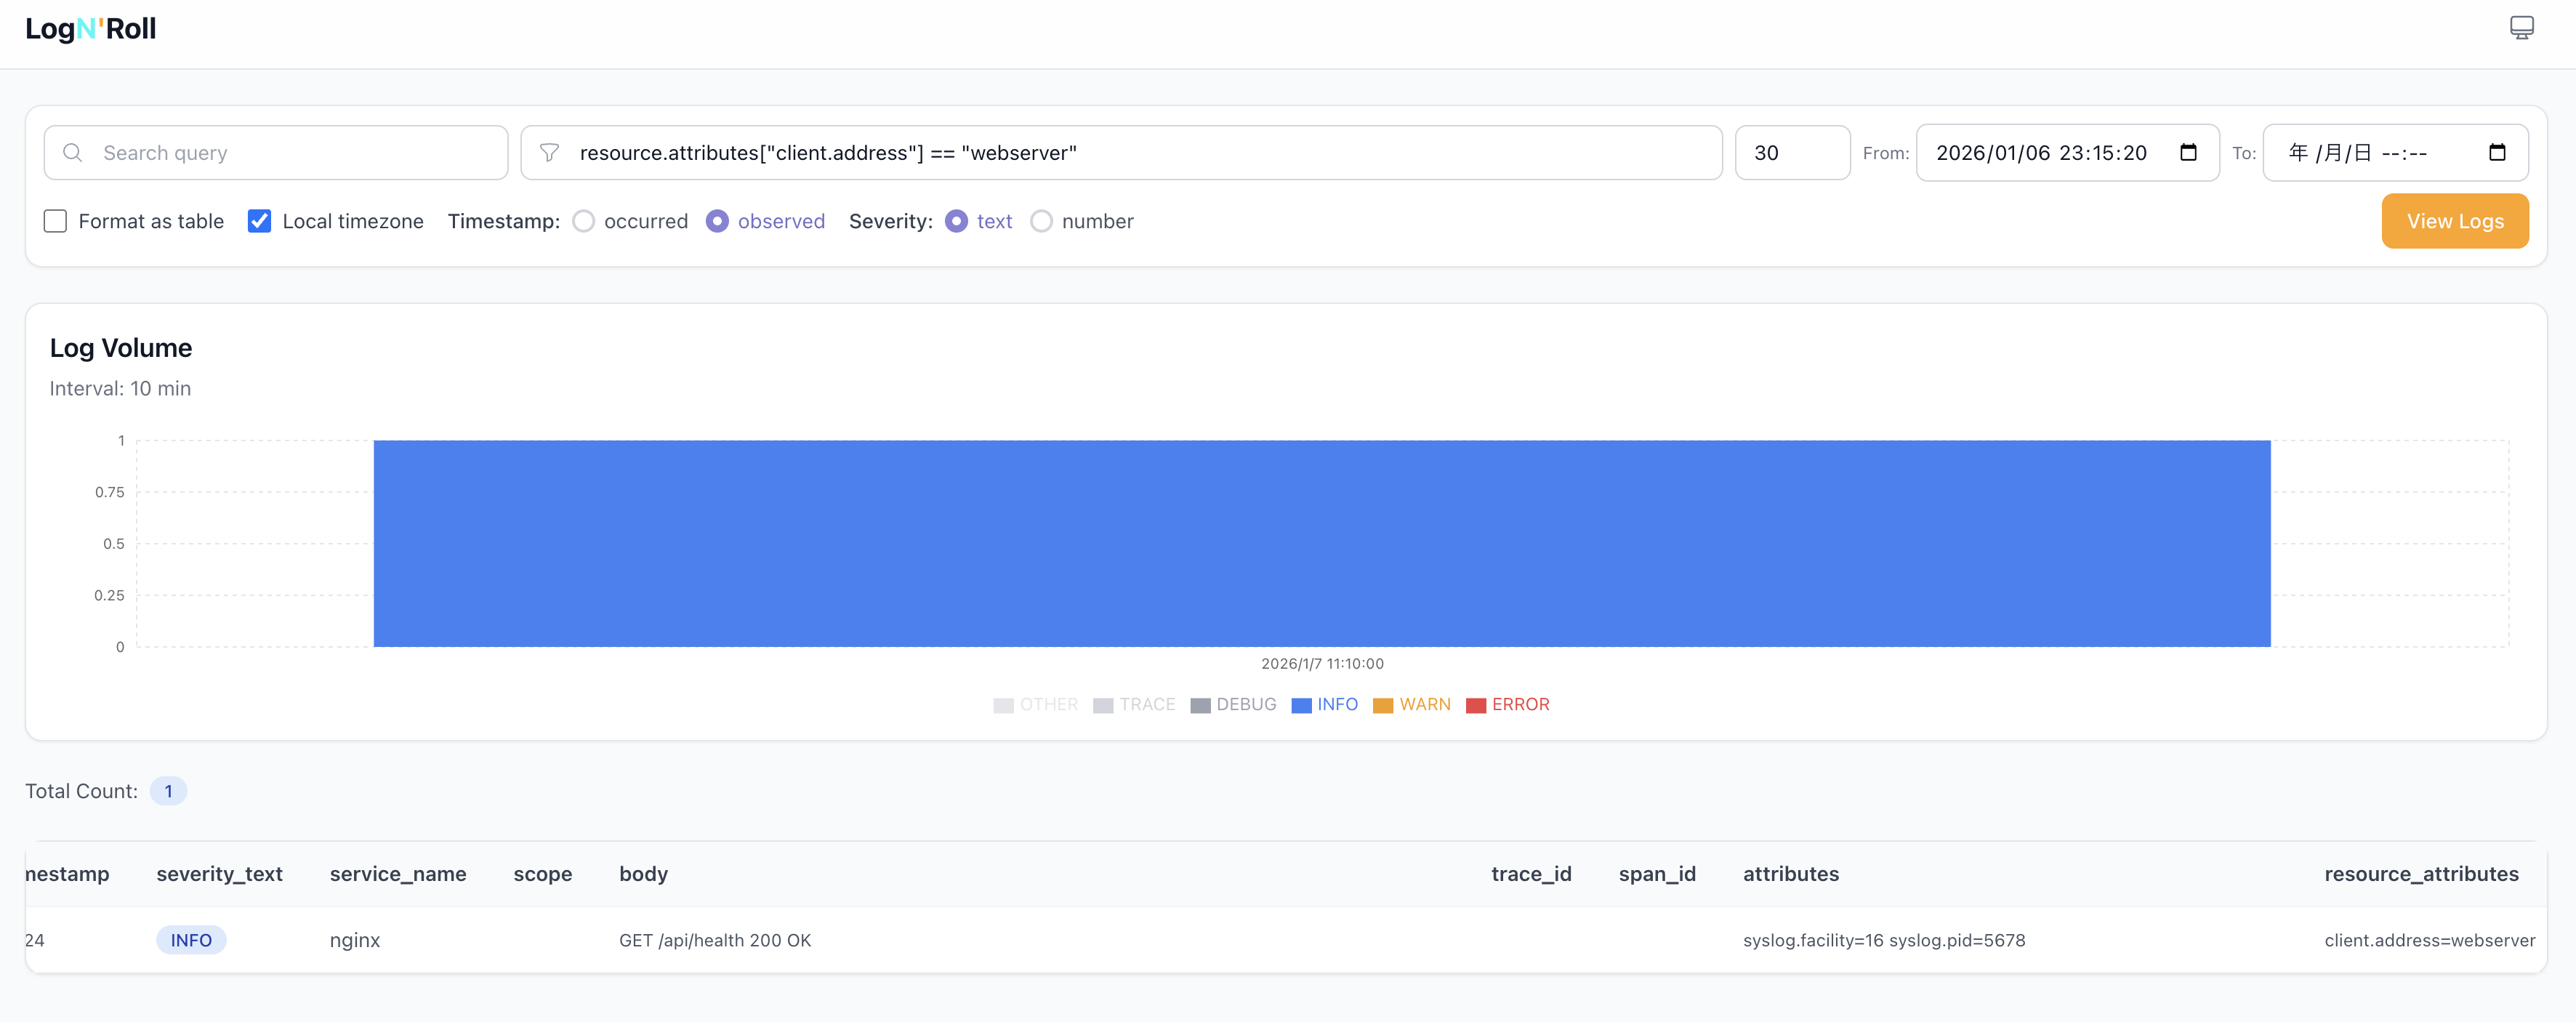
Task: Edit the client.address filter expression
Action: pos(1121,153)
